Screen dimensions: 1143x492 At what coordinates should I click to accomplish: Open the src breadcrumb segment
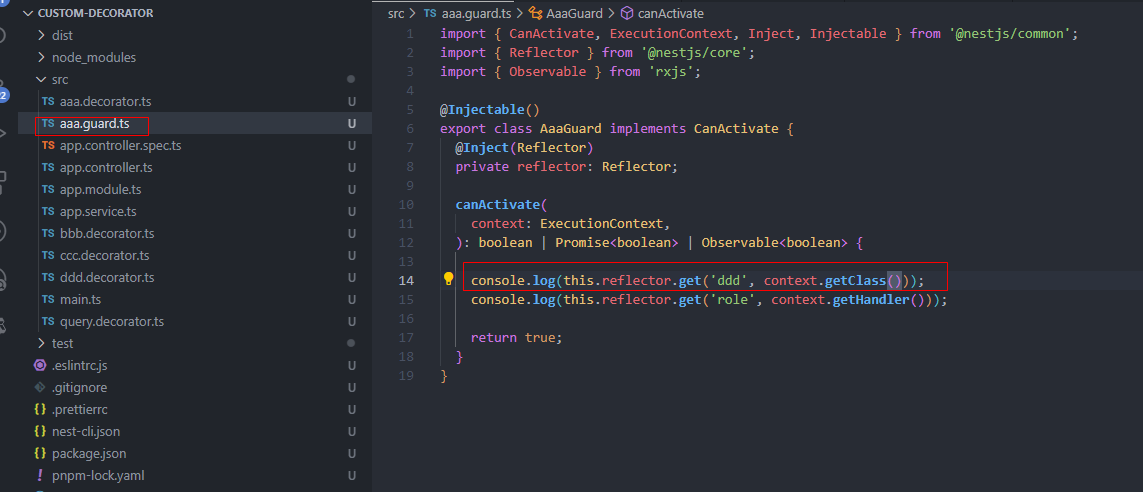pyautogui.click(x=397, y=13)
